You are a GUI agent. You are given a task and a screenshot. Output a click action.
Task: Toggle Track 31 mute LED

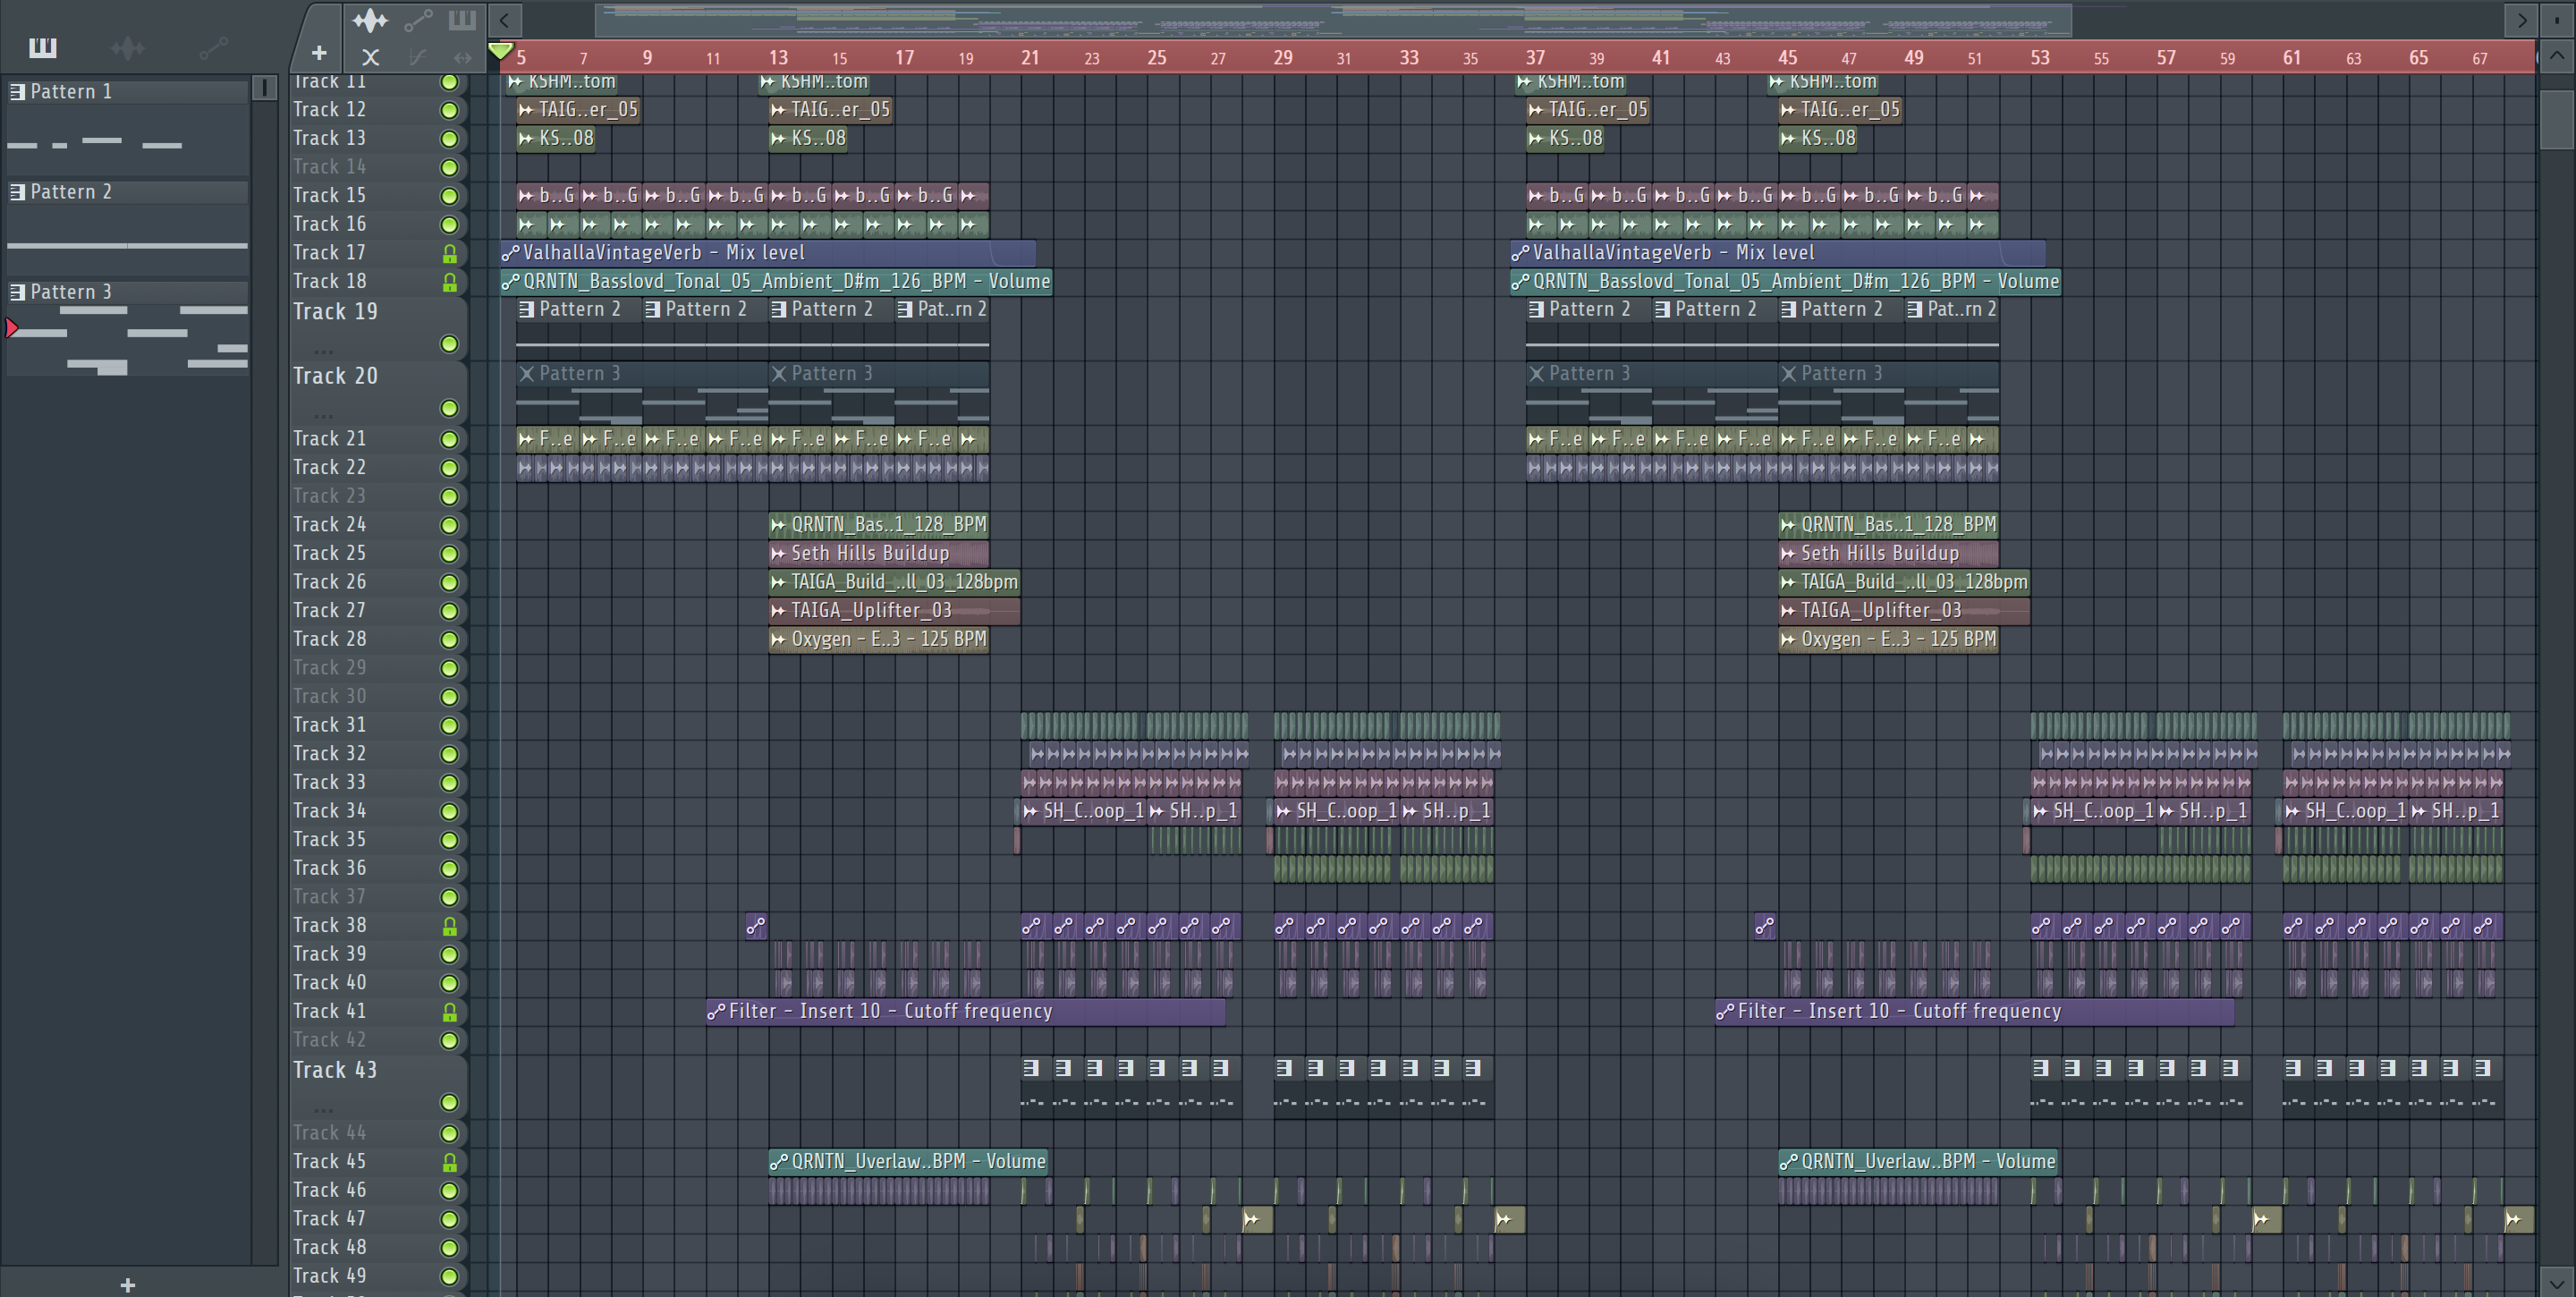pyautogui.click(x=450, y=725)
